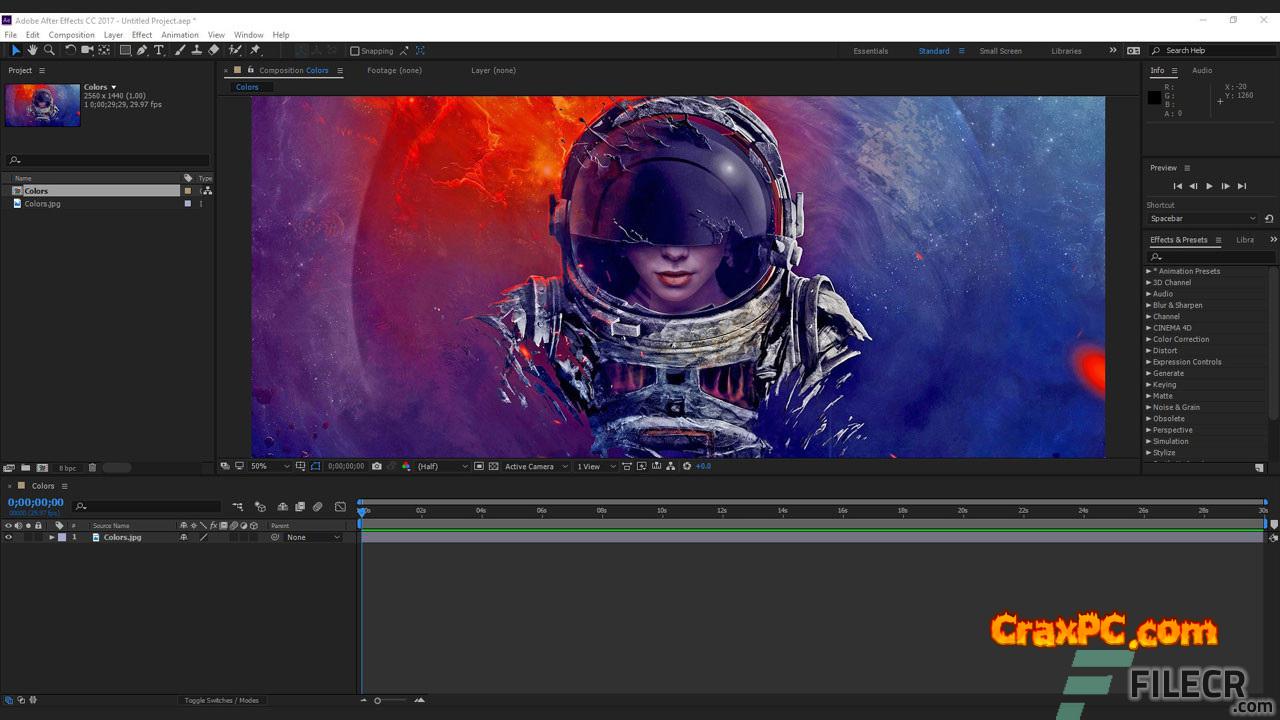Select the Horizontal Type tool

coord(159,50)
